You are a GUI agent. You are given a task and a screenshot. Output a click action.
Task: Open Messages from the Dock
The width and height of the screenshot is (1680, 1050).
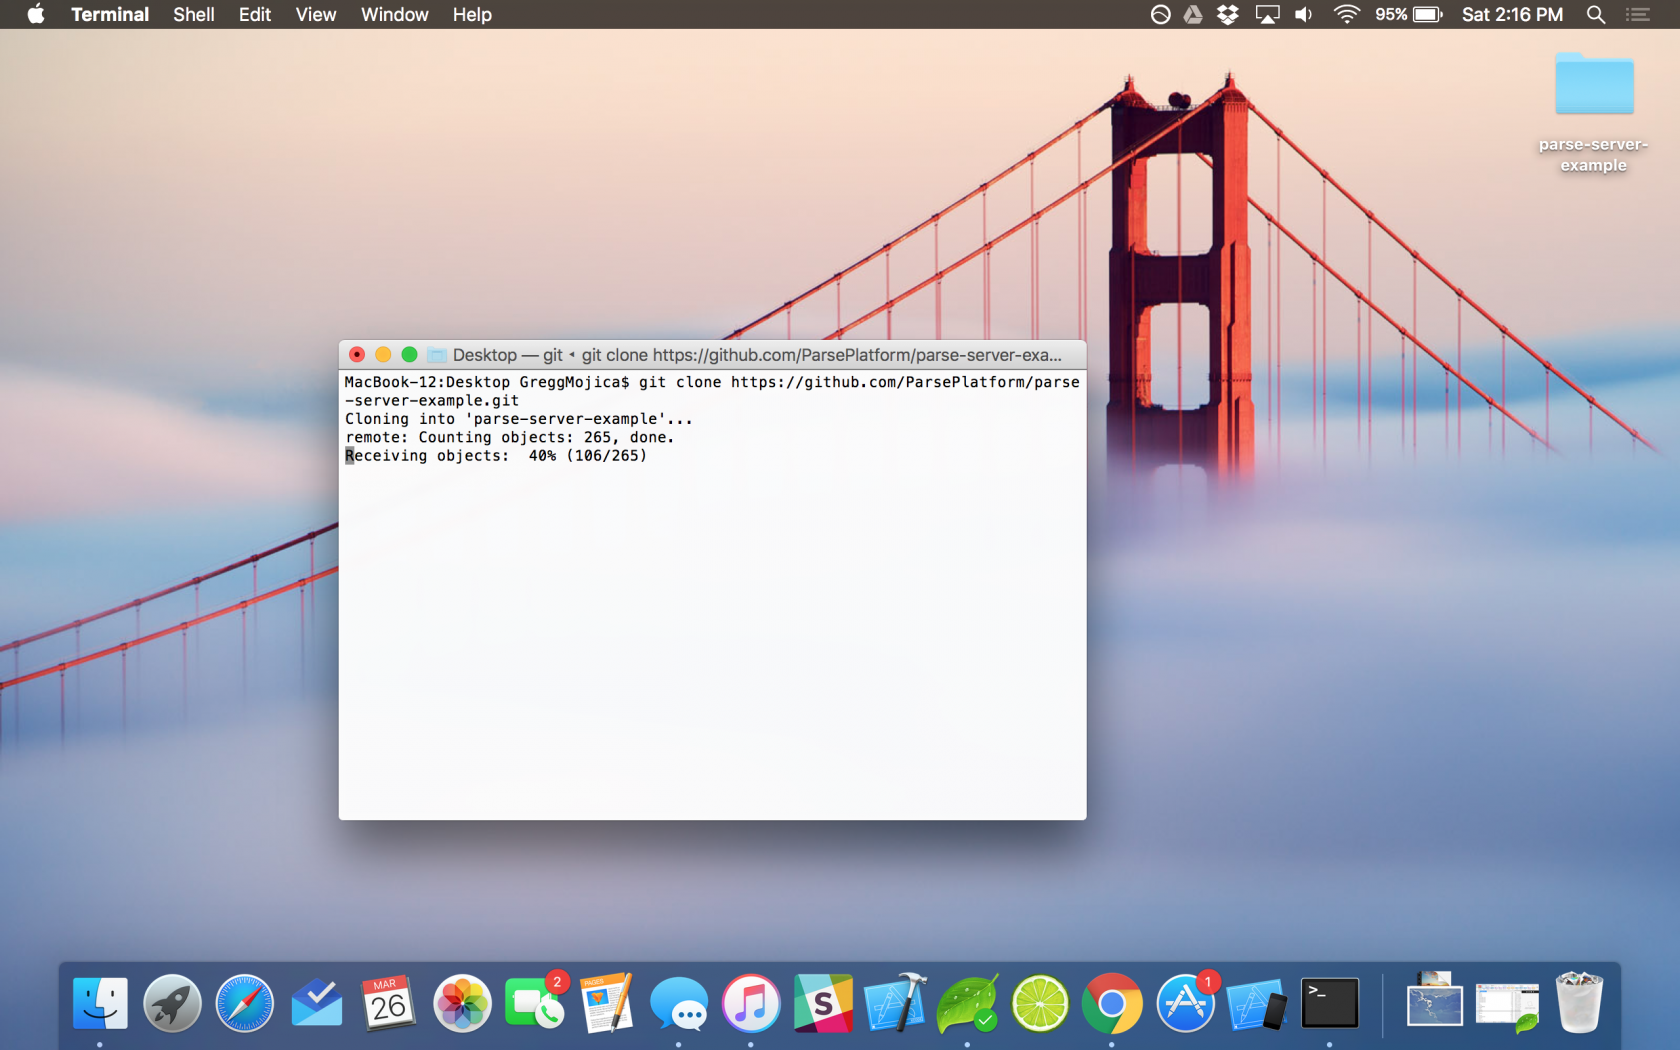tap(679, 1003)
